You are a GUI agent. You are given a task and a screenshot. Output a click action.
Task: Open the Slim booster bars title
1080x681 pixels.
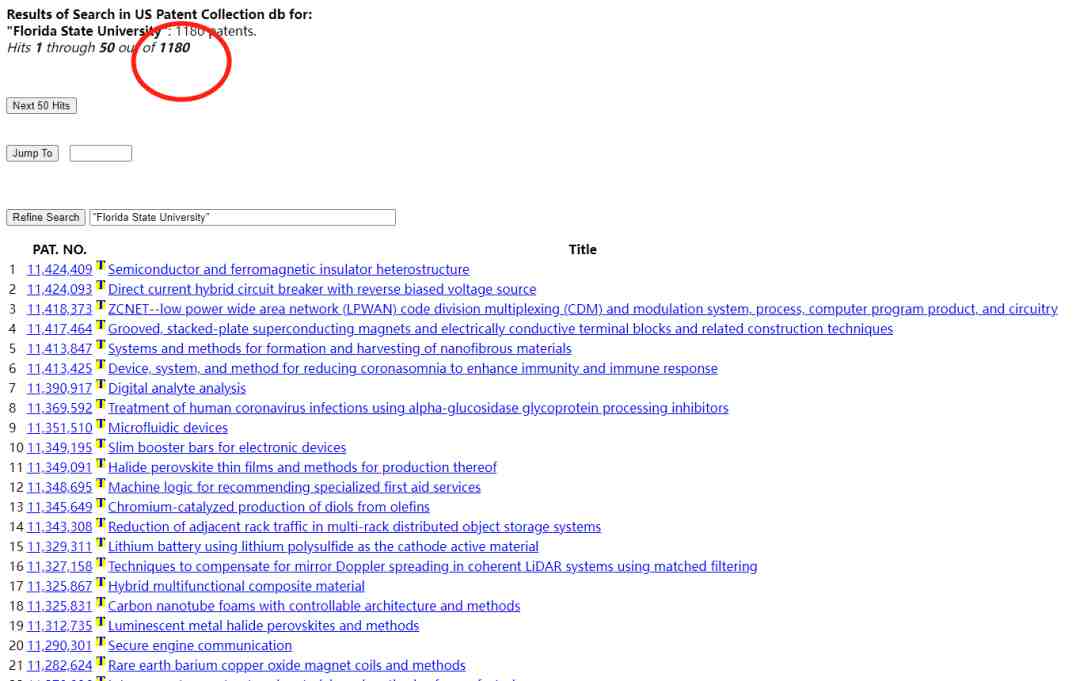coord(227,448)
